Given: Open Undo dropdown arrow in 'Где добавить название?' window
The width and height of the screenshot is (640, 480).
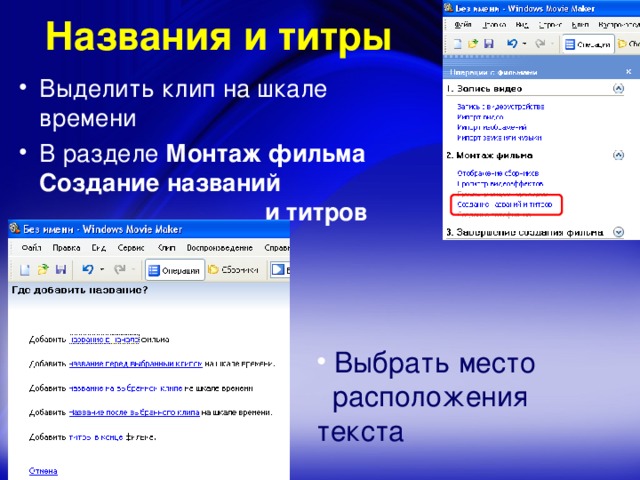Looking at the screenshot, I should pyautogui.click(x=102, y=269).
